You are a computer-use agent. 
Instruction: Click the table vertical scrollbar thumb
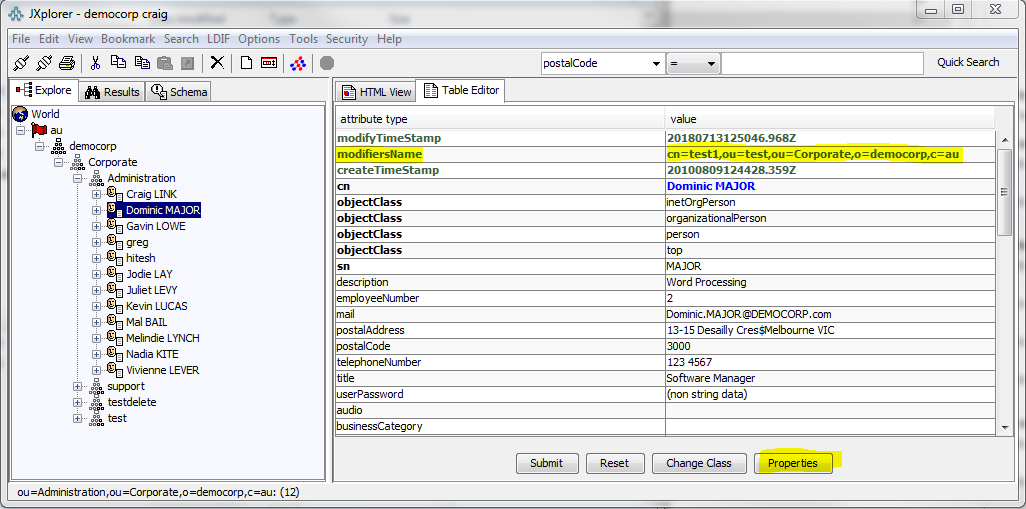pyautogui.click(x=1004, y=191)
